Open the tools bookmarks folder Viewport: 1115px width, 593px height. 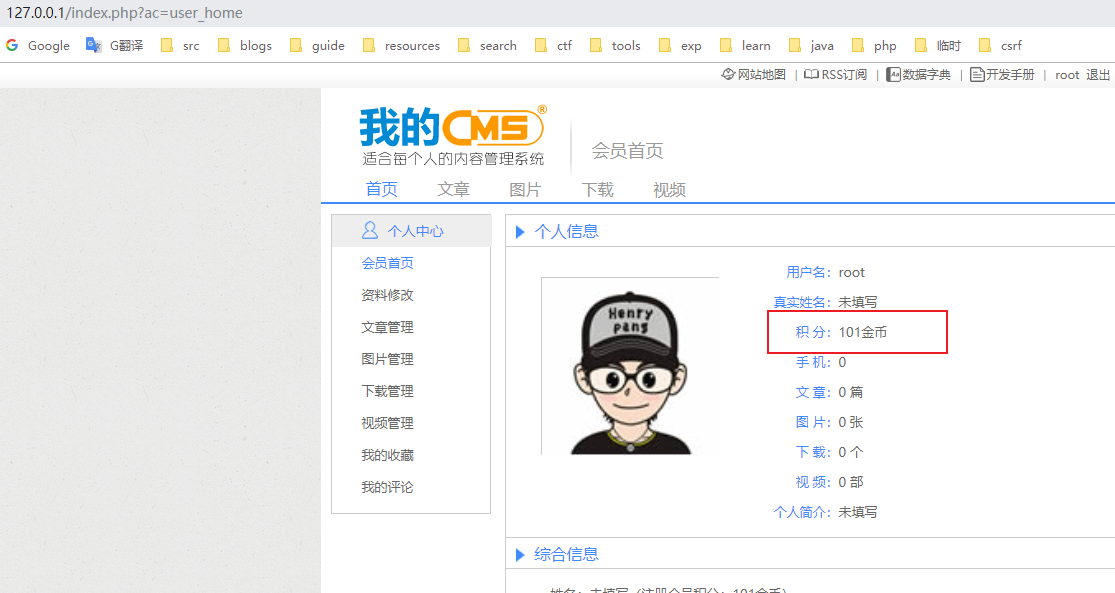[615, 45]
